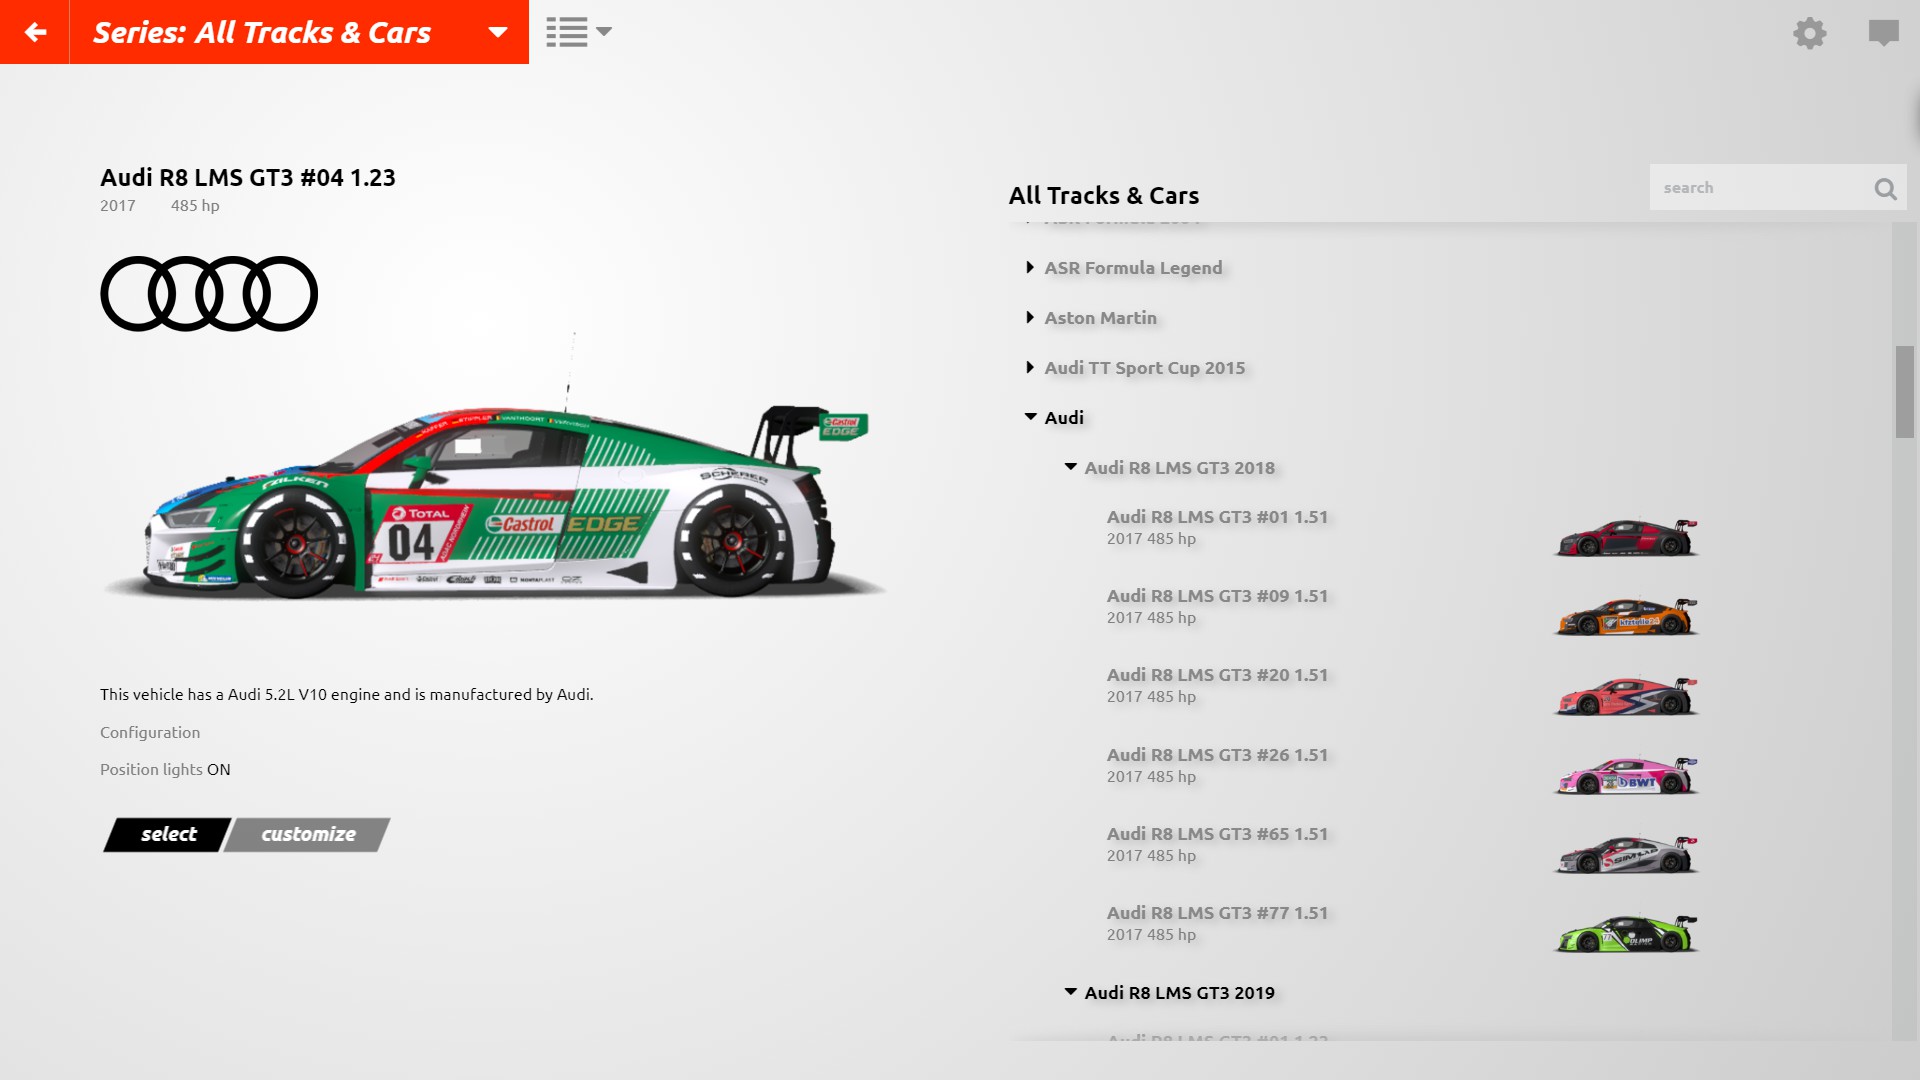The image size is (1920, 1080).
Task: Select Audi R8 LMS GT3 #26 1.51
Action: click(1217, 765)
